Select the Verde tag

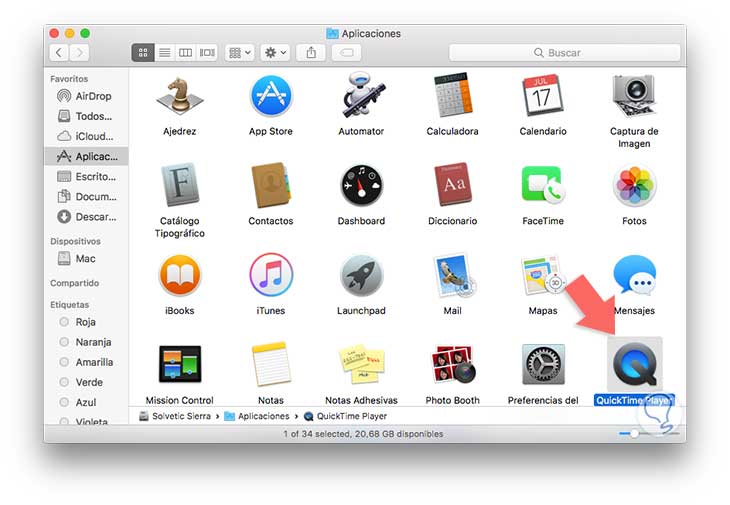pyautogui.click(x=86, y=382)
